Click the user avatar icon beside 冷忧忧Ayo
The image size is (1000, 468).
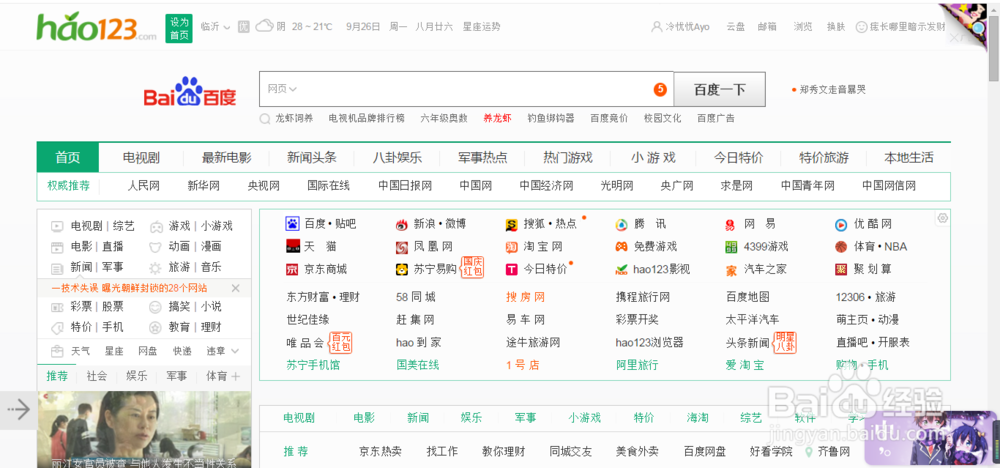tap(657, 27)
